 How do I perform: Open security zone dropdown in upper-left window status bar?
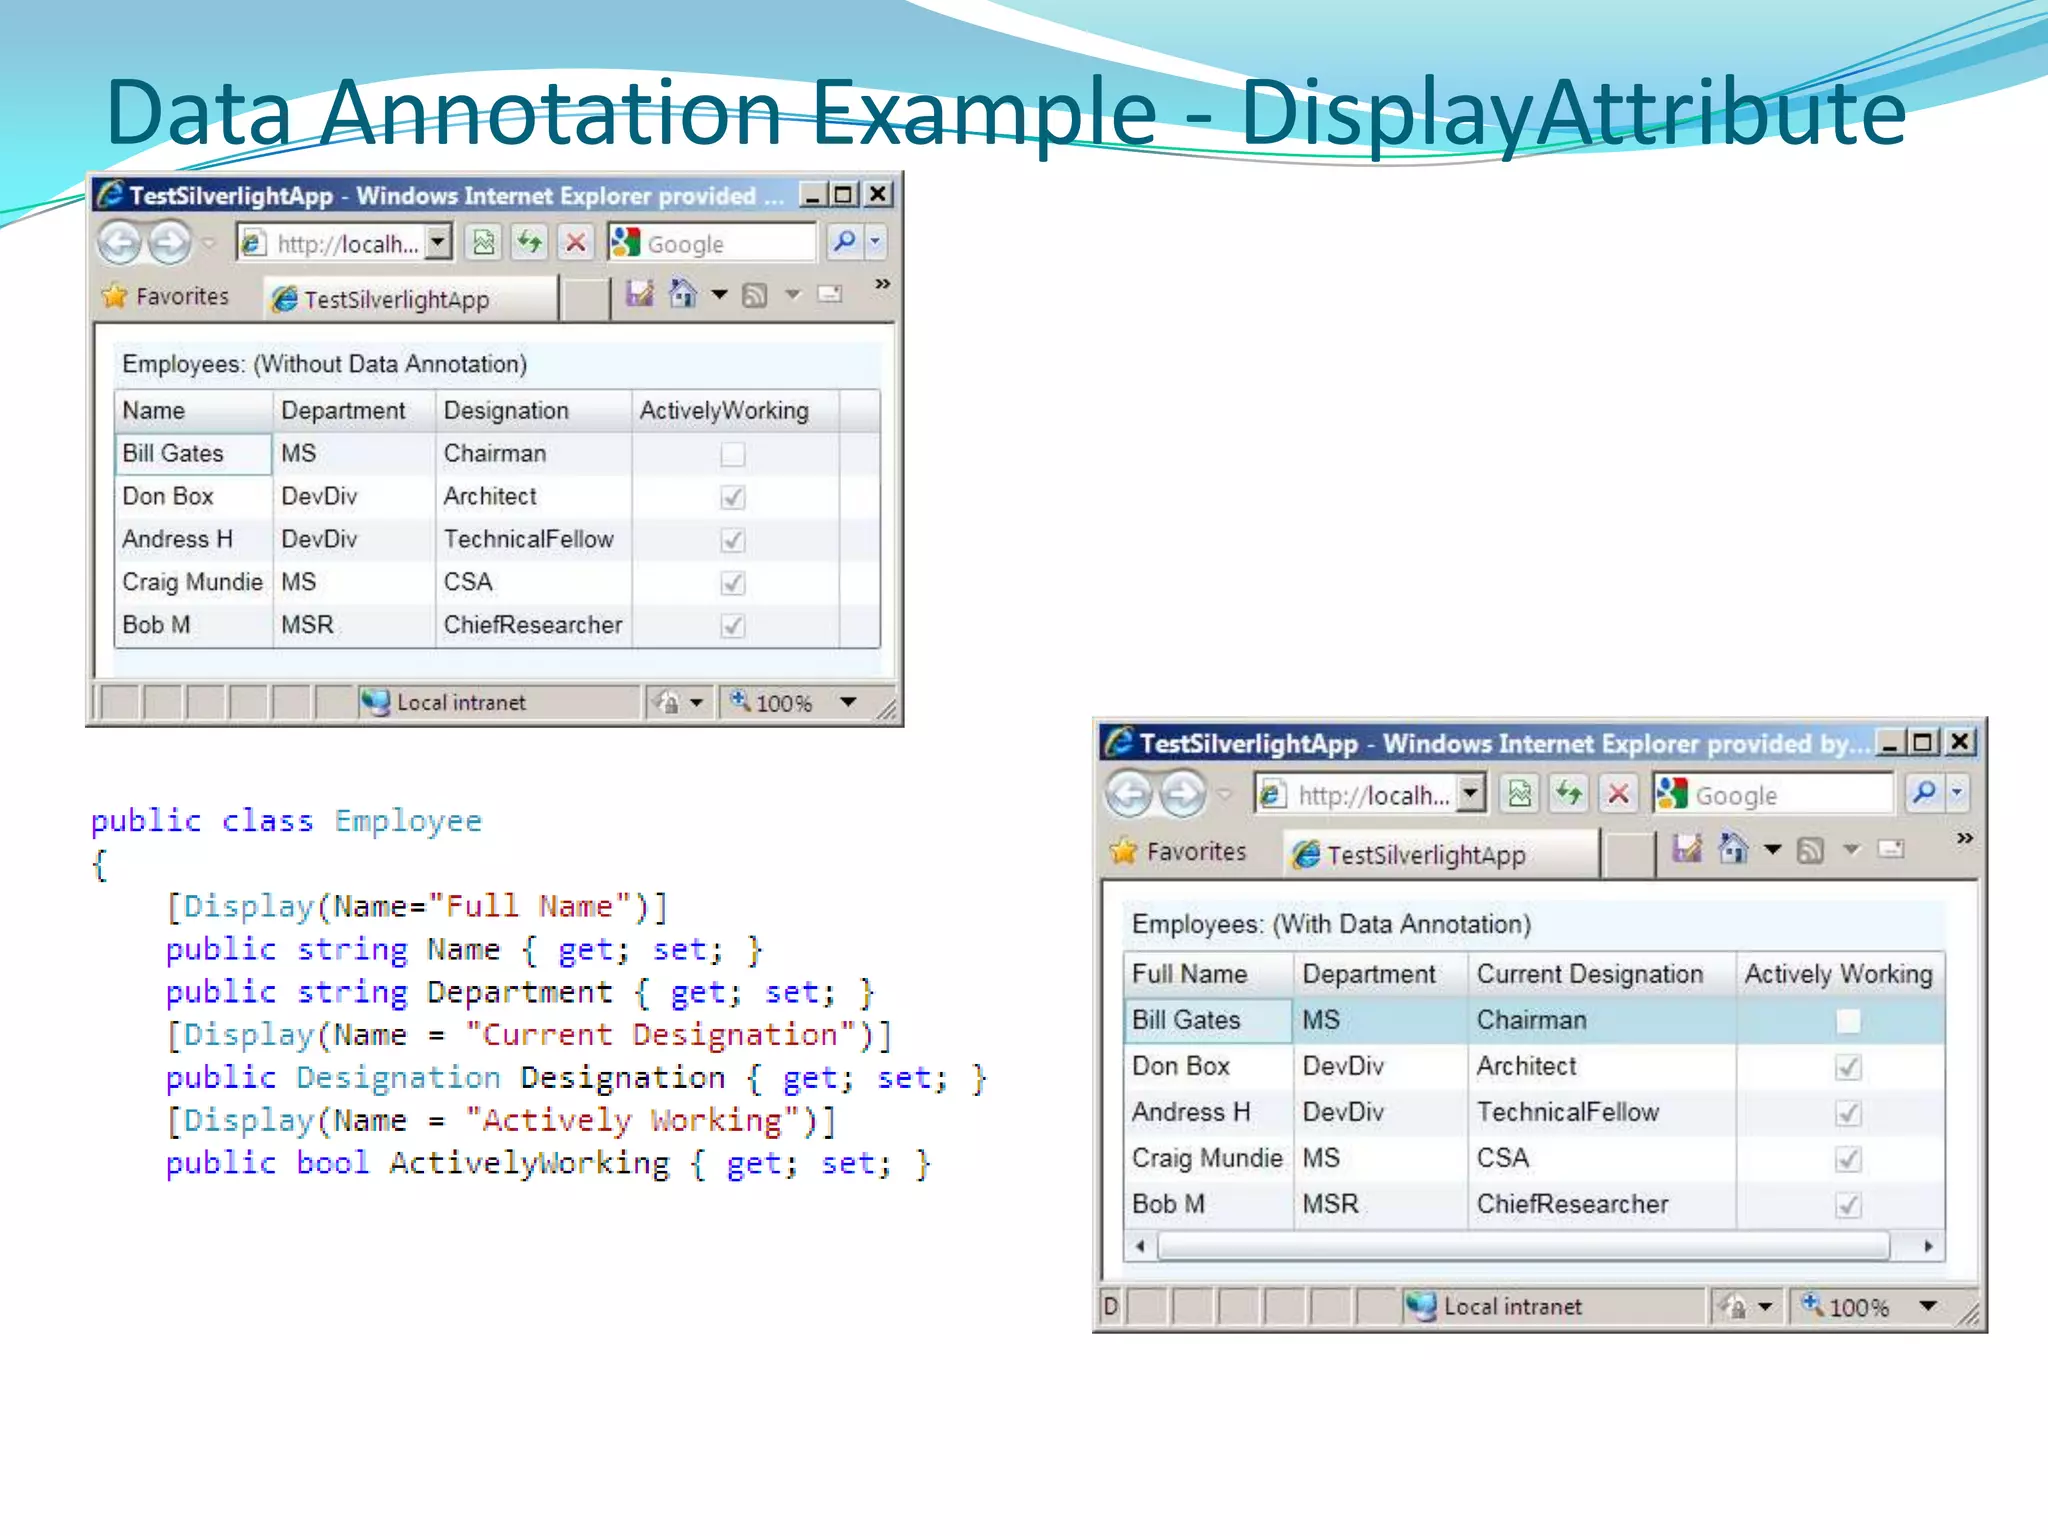pyautogui.click(x=696, y=702)
